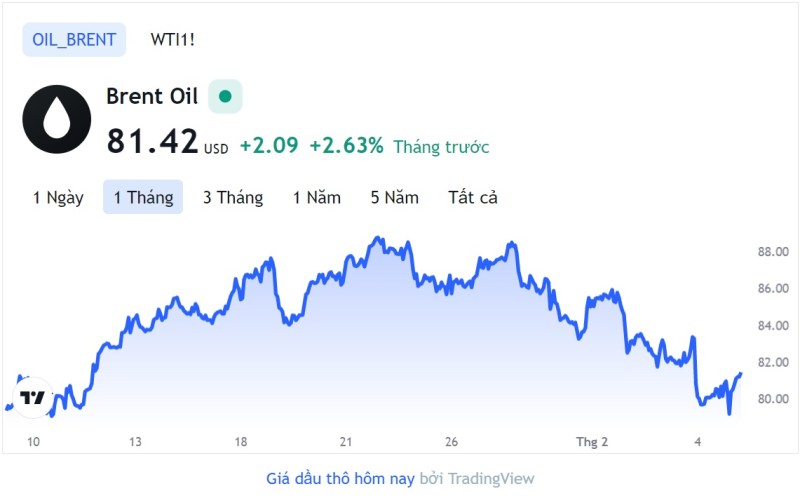
Task: Click the 26 date label on axis
Action: (451, 442)
